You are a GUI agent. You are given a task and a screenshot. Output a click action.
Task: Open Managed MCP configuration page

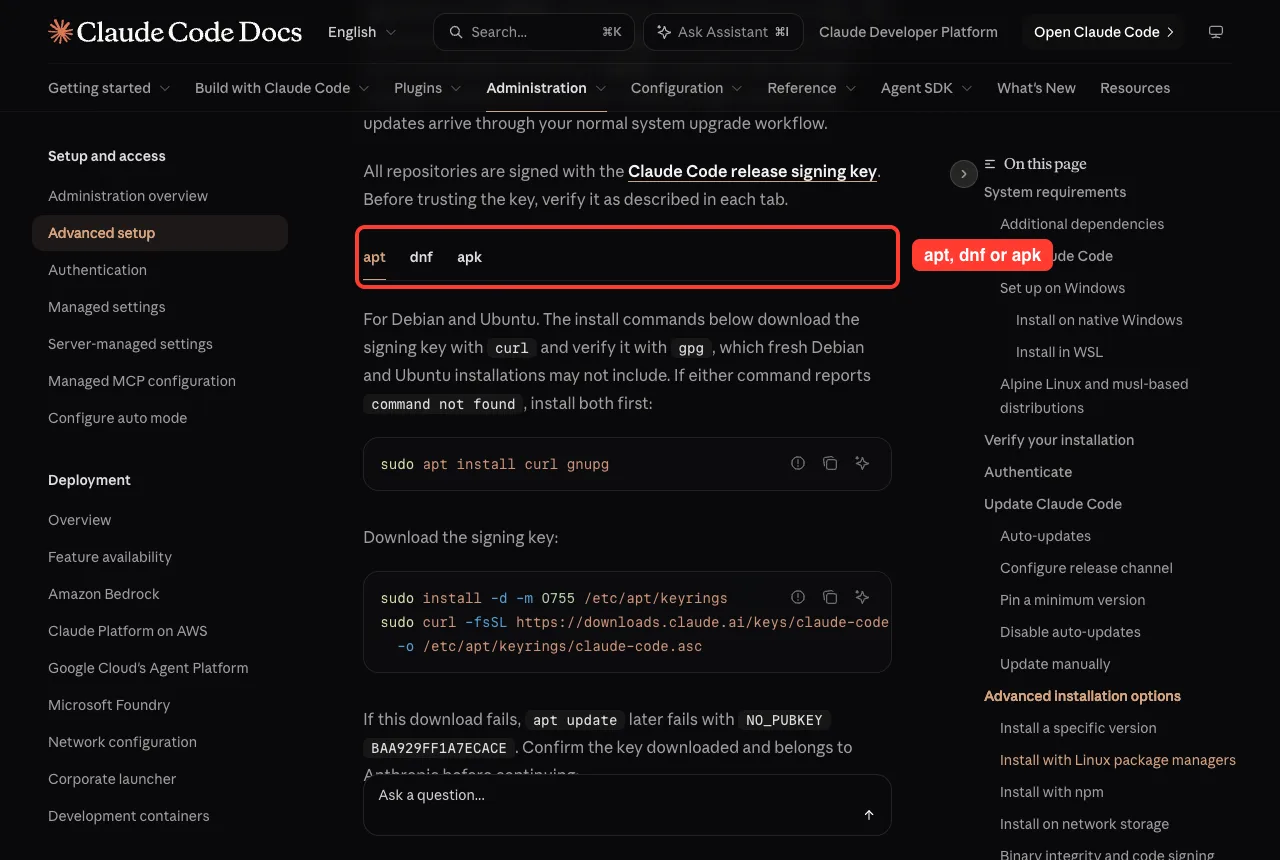pos(142,381)
